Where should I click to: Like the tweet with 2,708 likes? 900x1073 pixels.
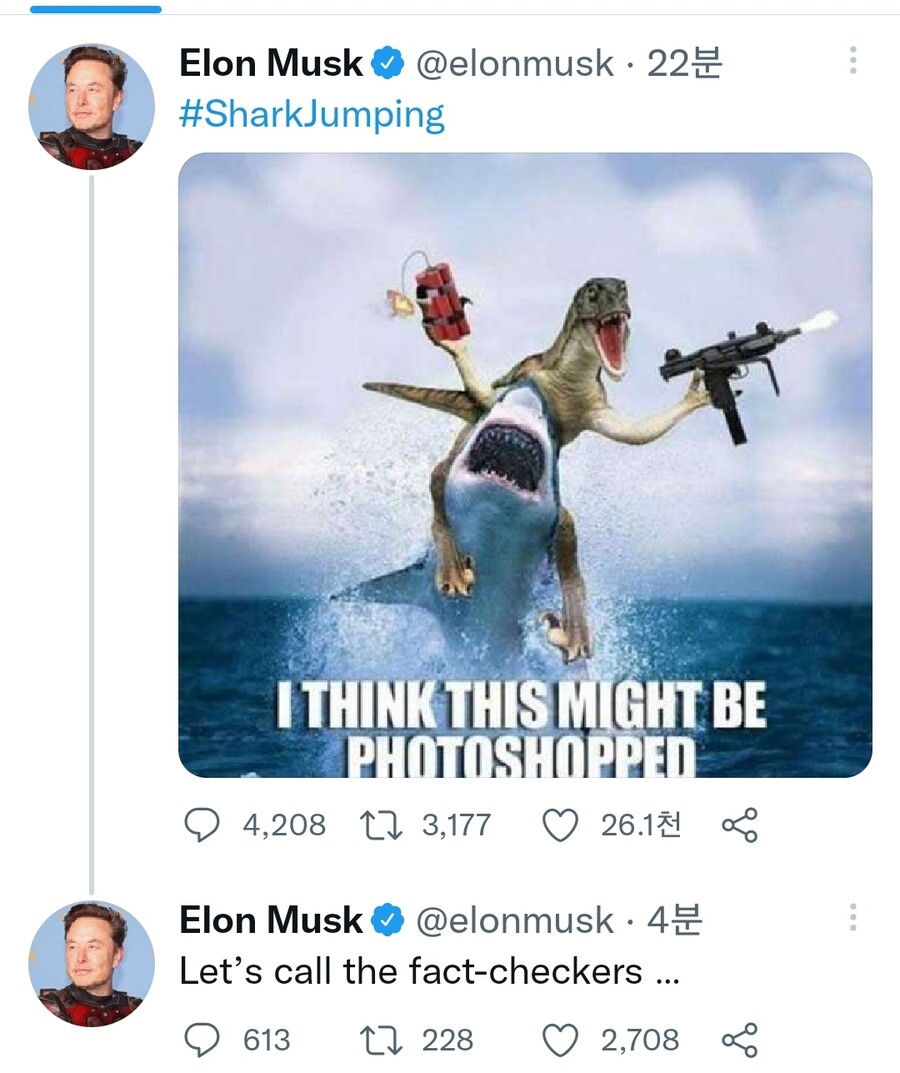[561, 1040]
